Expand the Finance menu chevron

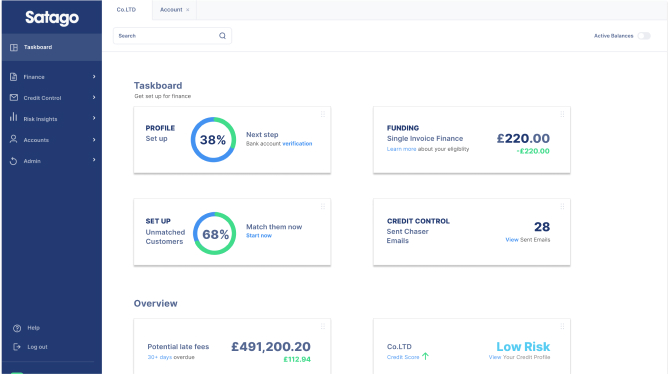click(94, 77)
